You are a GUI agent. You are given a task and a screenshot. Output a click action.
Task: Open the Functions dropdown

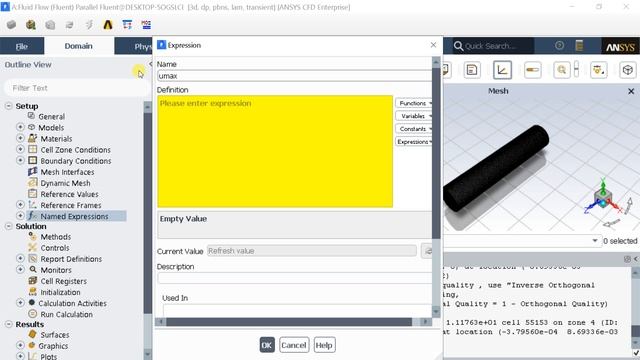click(x=413, y=103)
